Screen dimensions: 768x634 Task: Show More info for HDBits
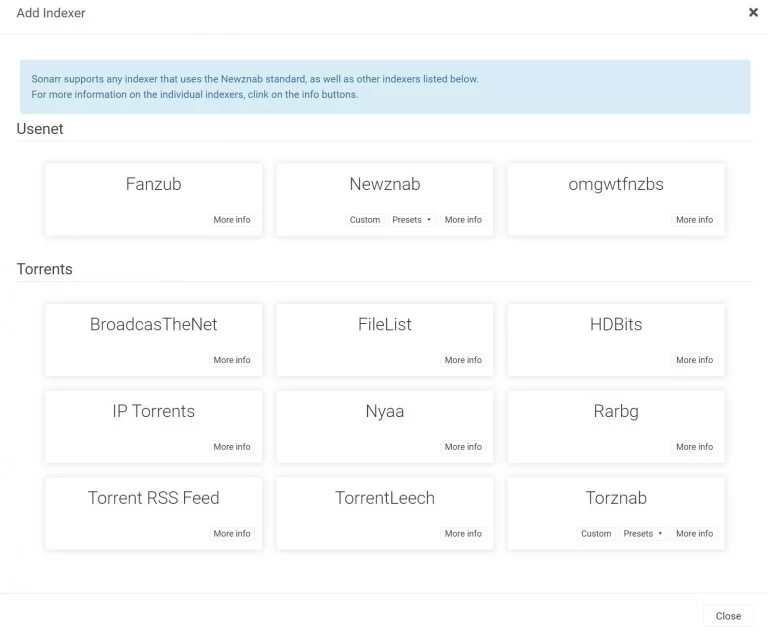coord(694,360)
